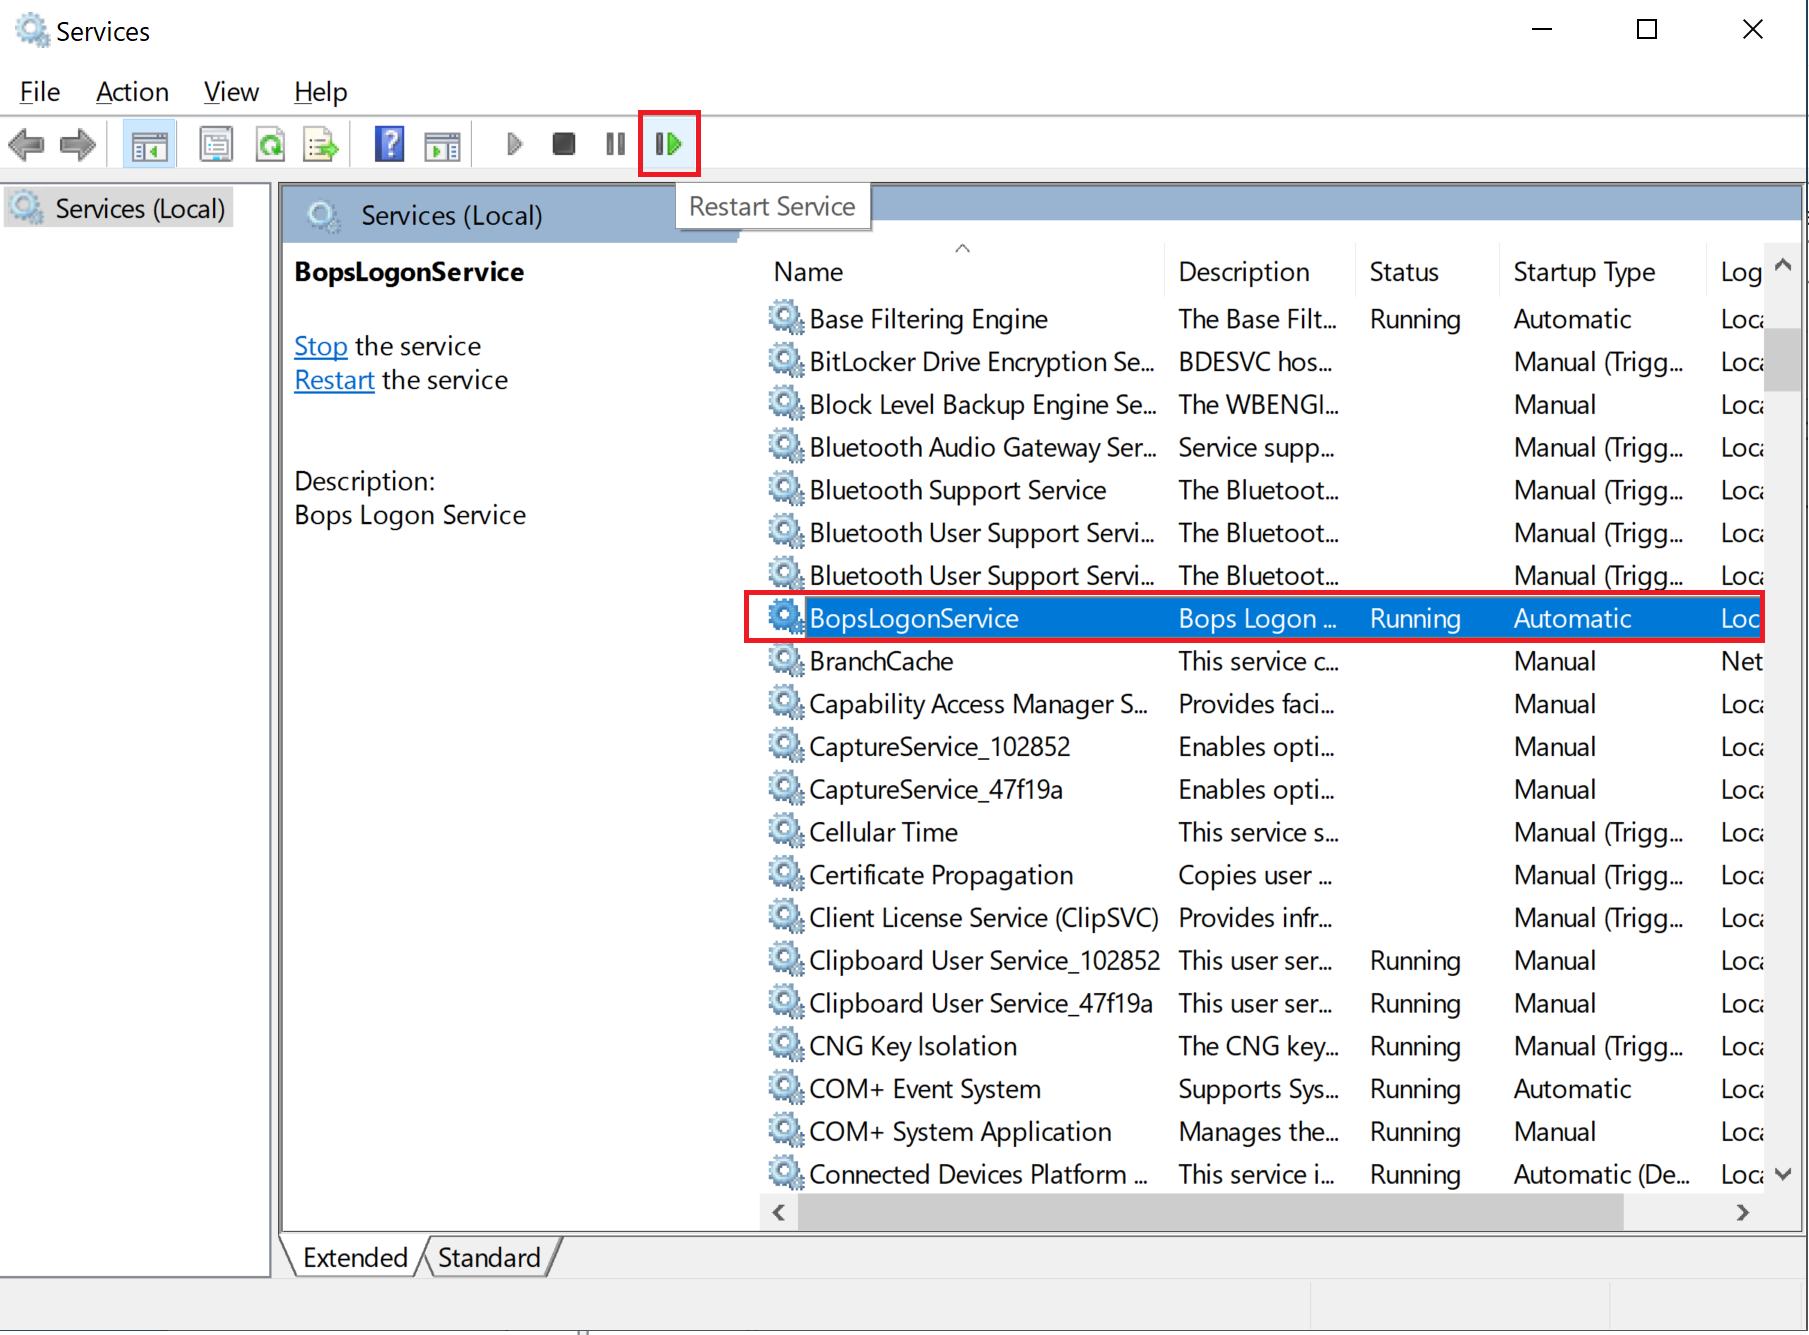Open the Action menu

pos(132,92)
